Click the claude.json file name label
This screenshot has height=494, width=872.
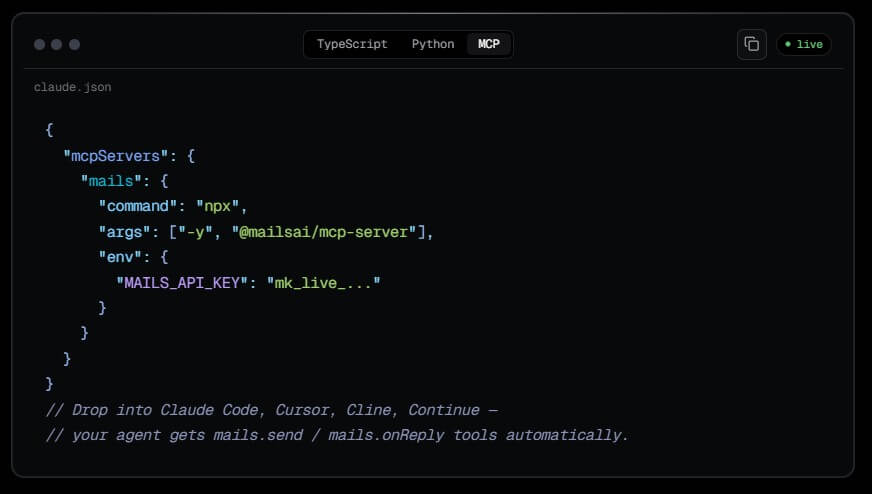tap(72, 87)
